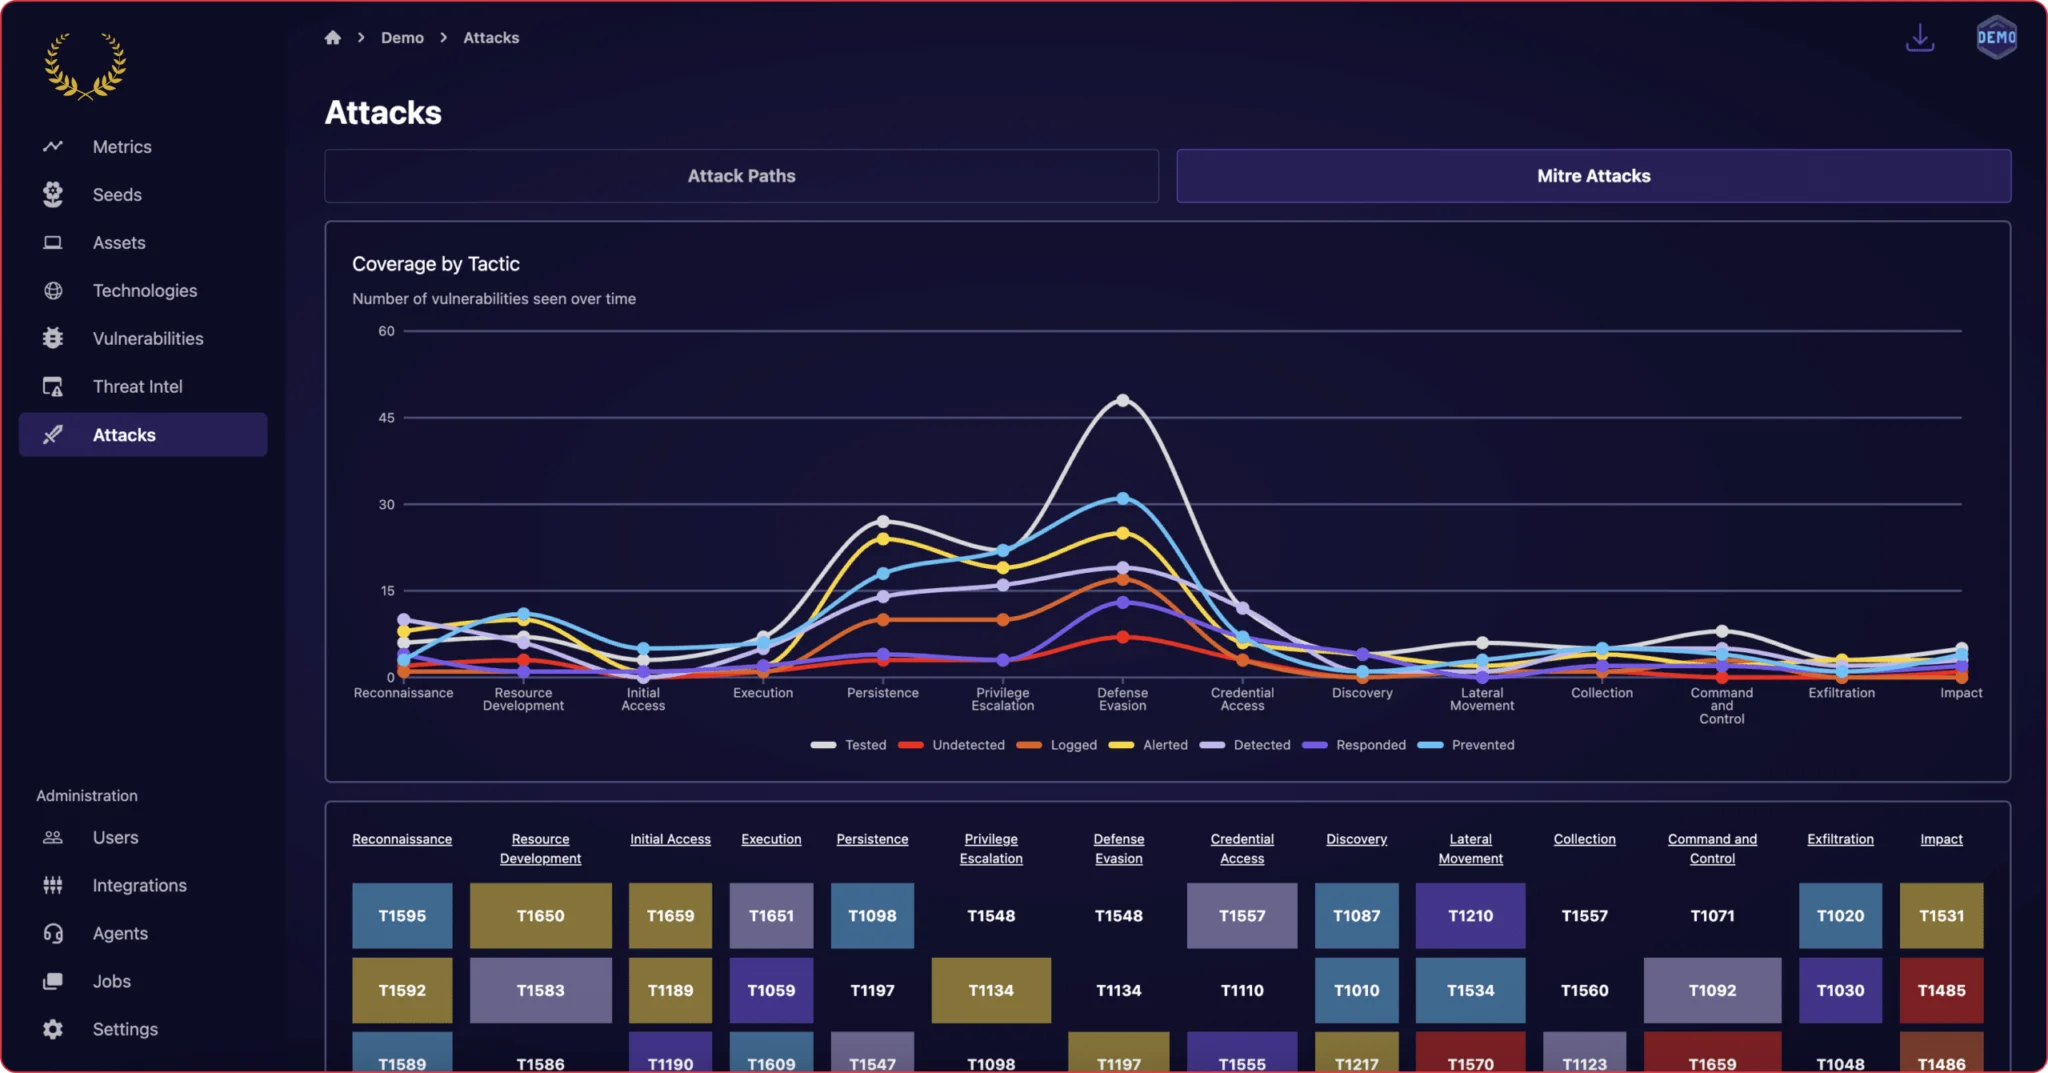
Task: Open the DEMO profile avatar
Action: [1996, 38]
